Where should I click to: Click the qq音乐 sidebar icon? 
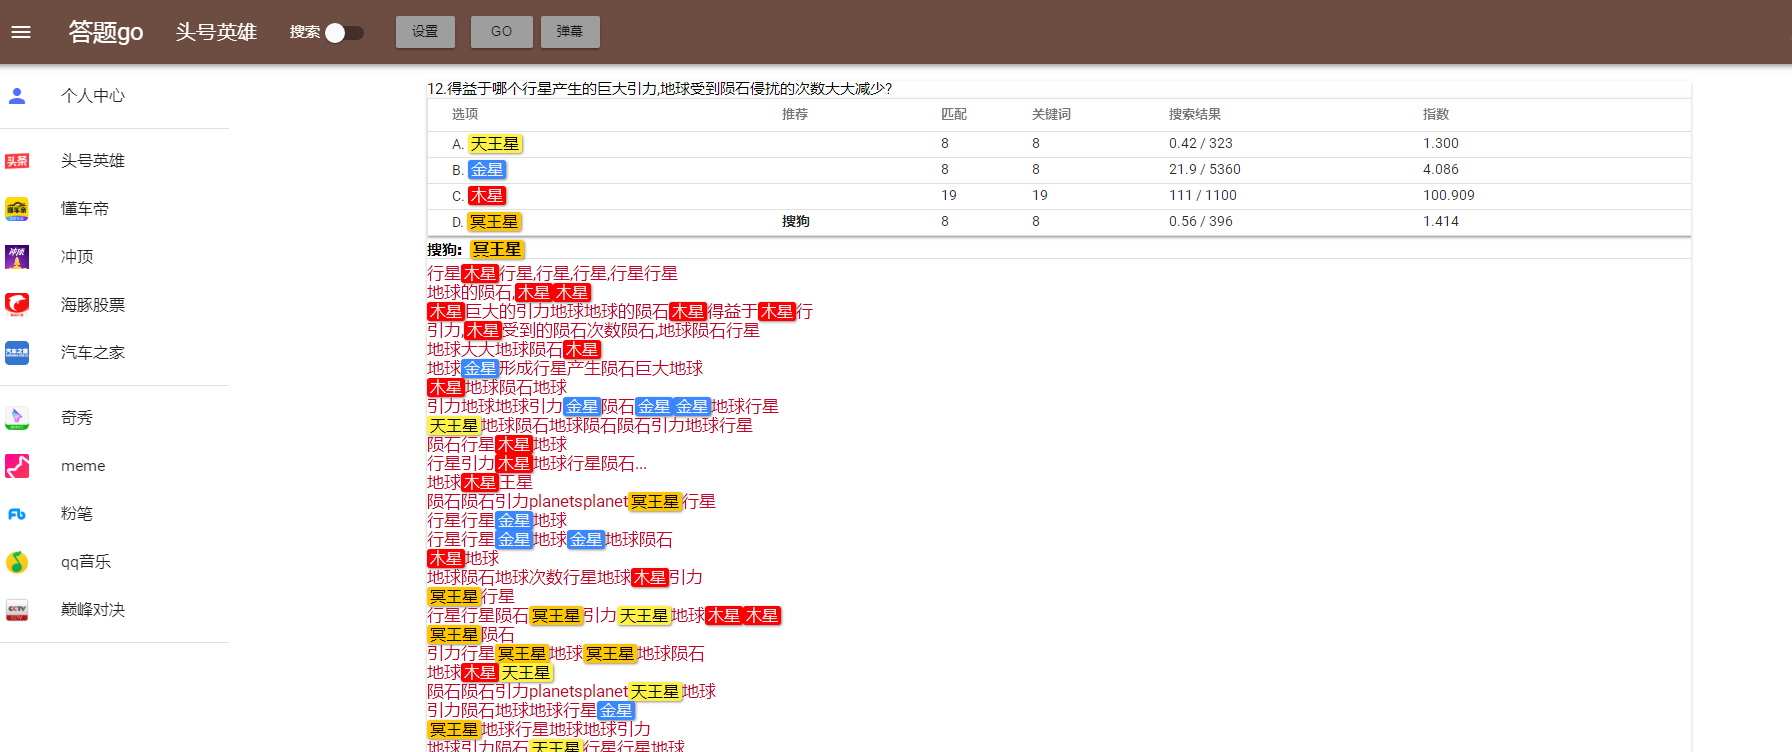click(17, 562)
